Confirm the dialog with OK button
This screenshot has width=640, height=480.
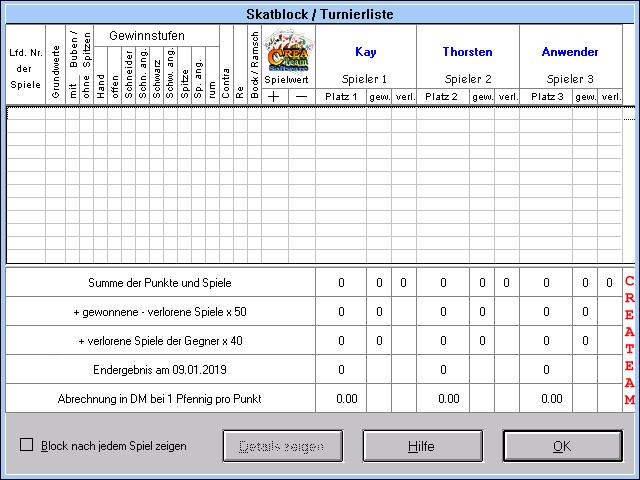click(562, 446)
